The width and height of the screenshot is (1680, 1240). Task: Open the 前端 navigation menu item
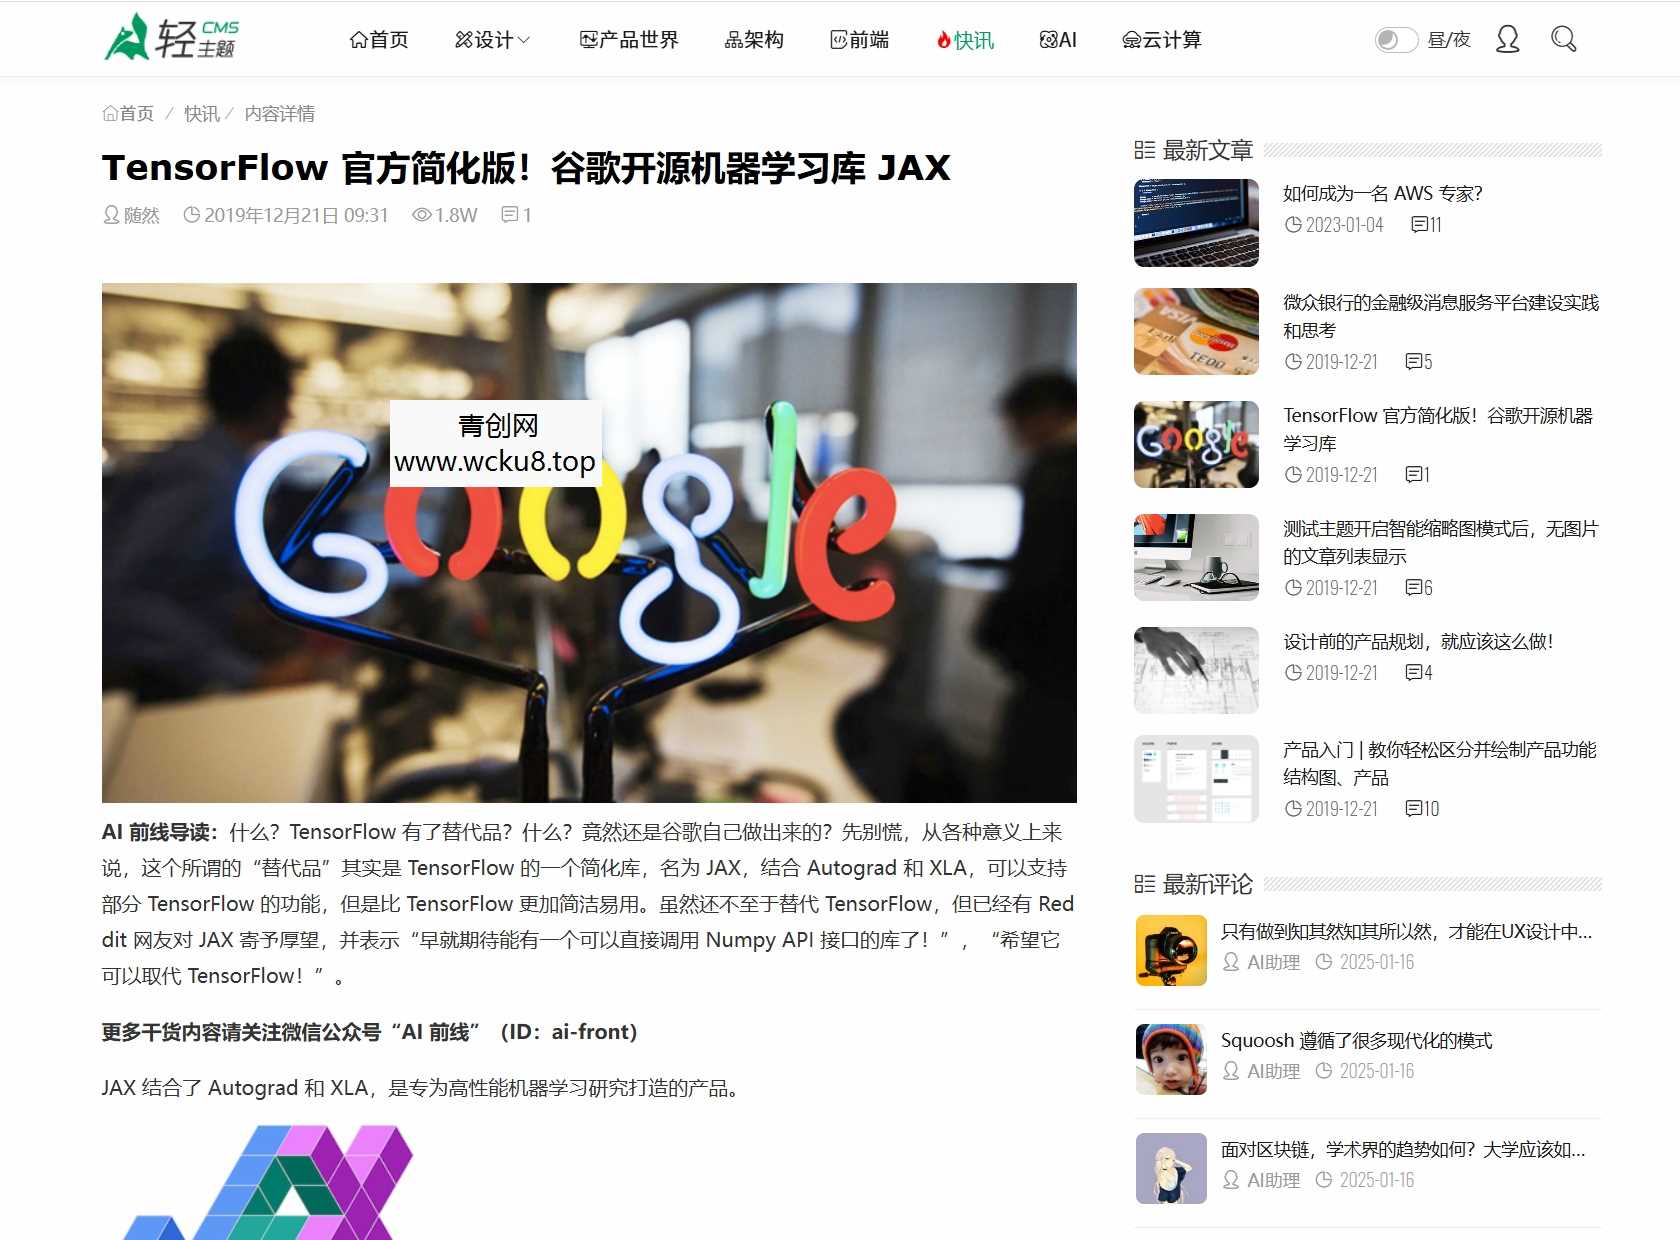point(859,40)
